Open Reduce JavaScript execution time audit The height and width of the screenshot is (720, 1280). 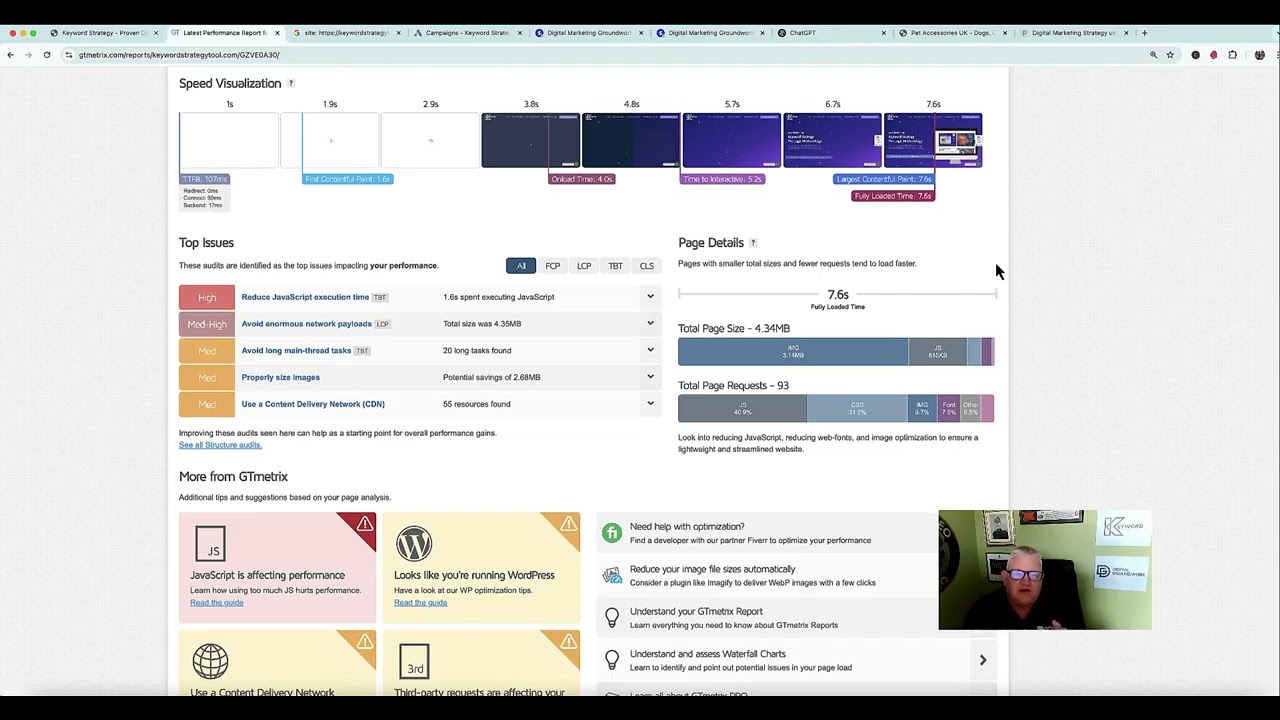click(305, 297)
